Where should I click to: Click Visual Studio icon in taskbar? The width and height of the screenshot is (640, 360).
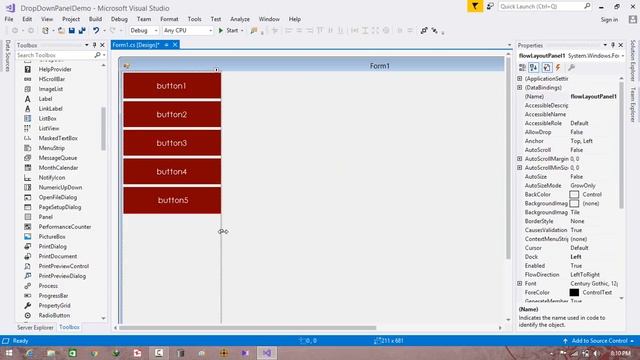tap(267, 353)
